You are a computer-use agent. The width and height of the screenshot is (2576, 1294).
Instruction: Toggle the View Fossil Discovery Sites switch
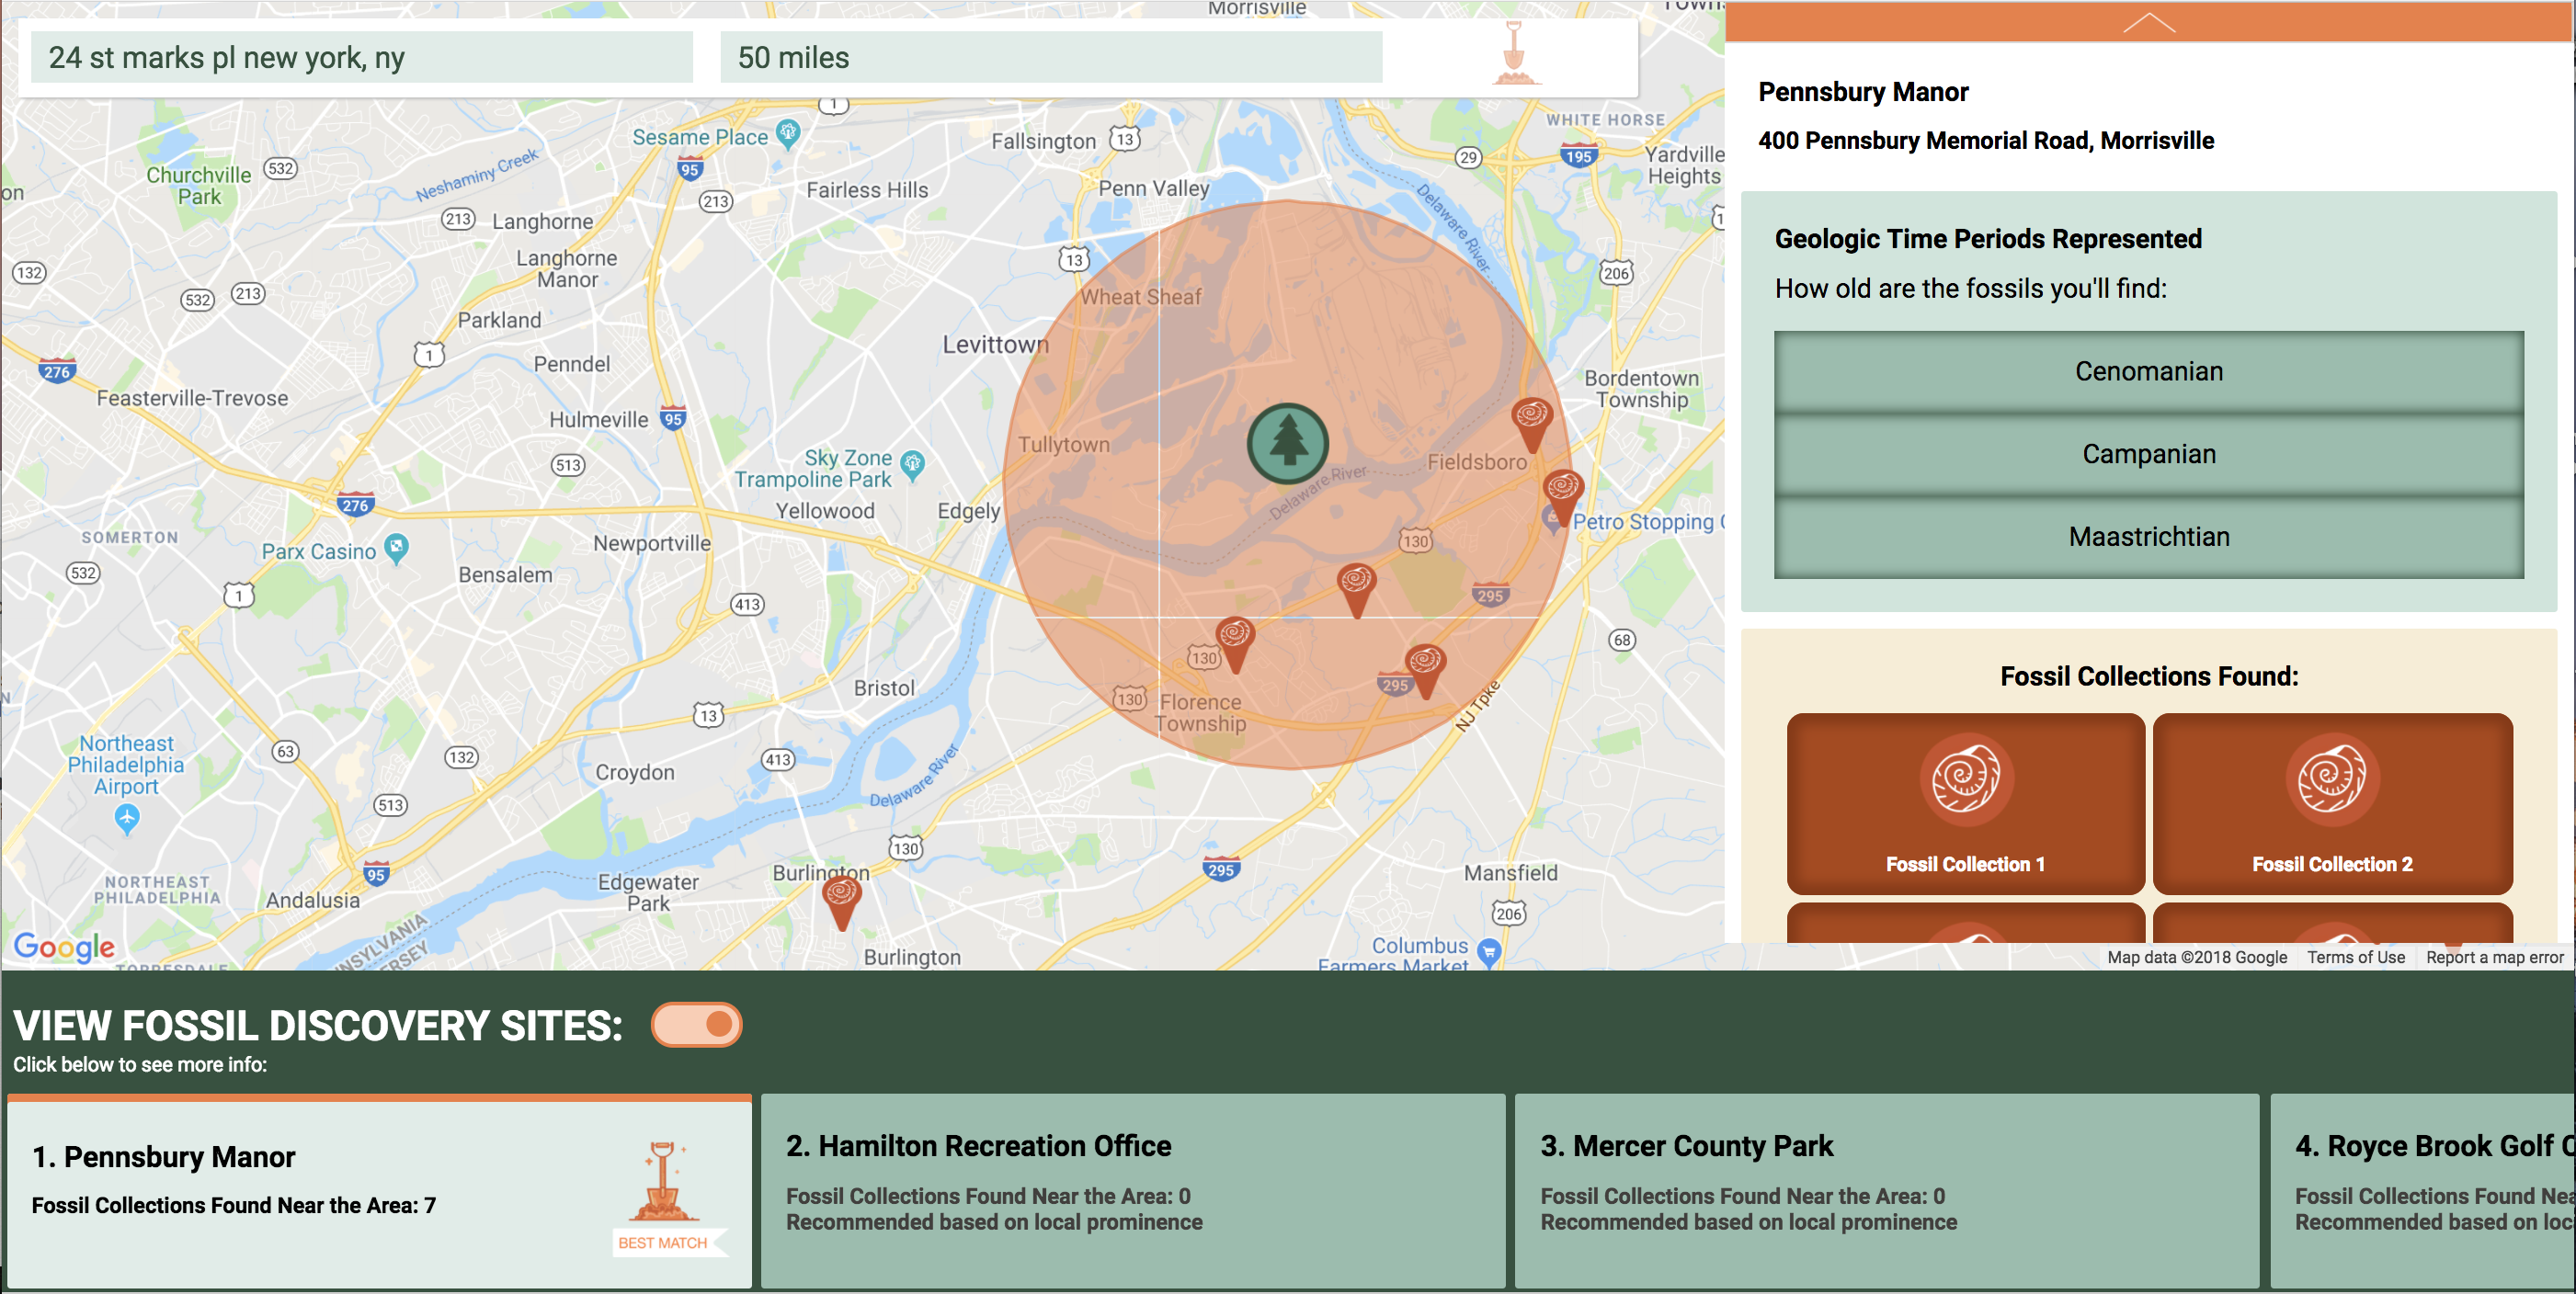coord(696,1025)
